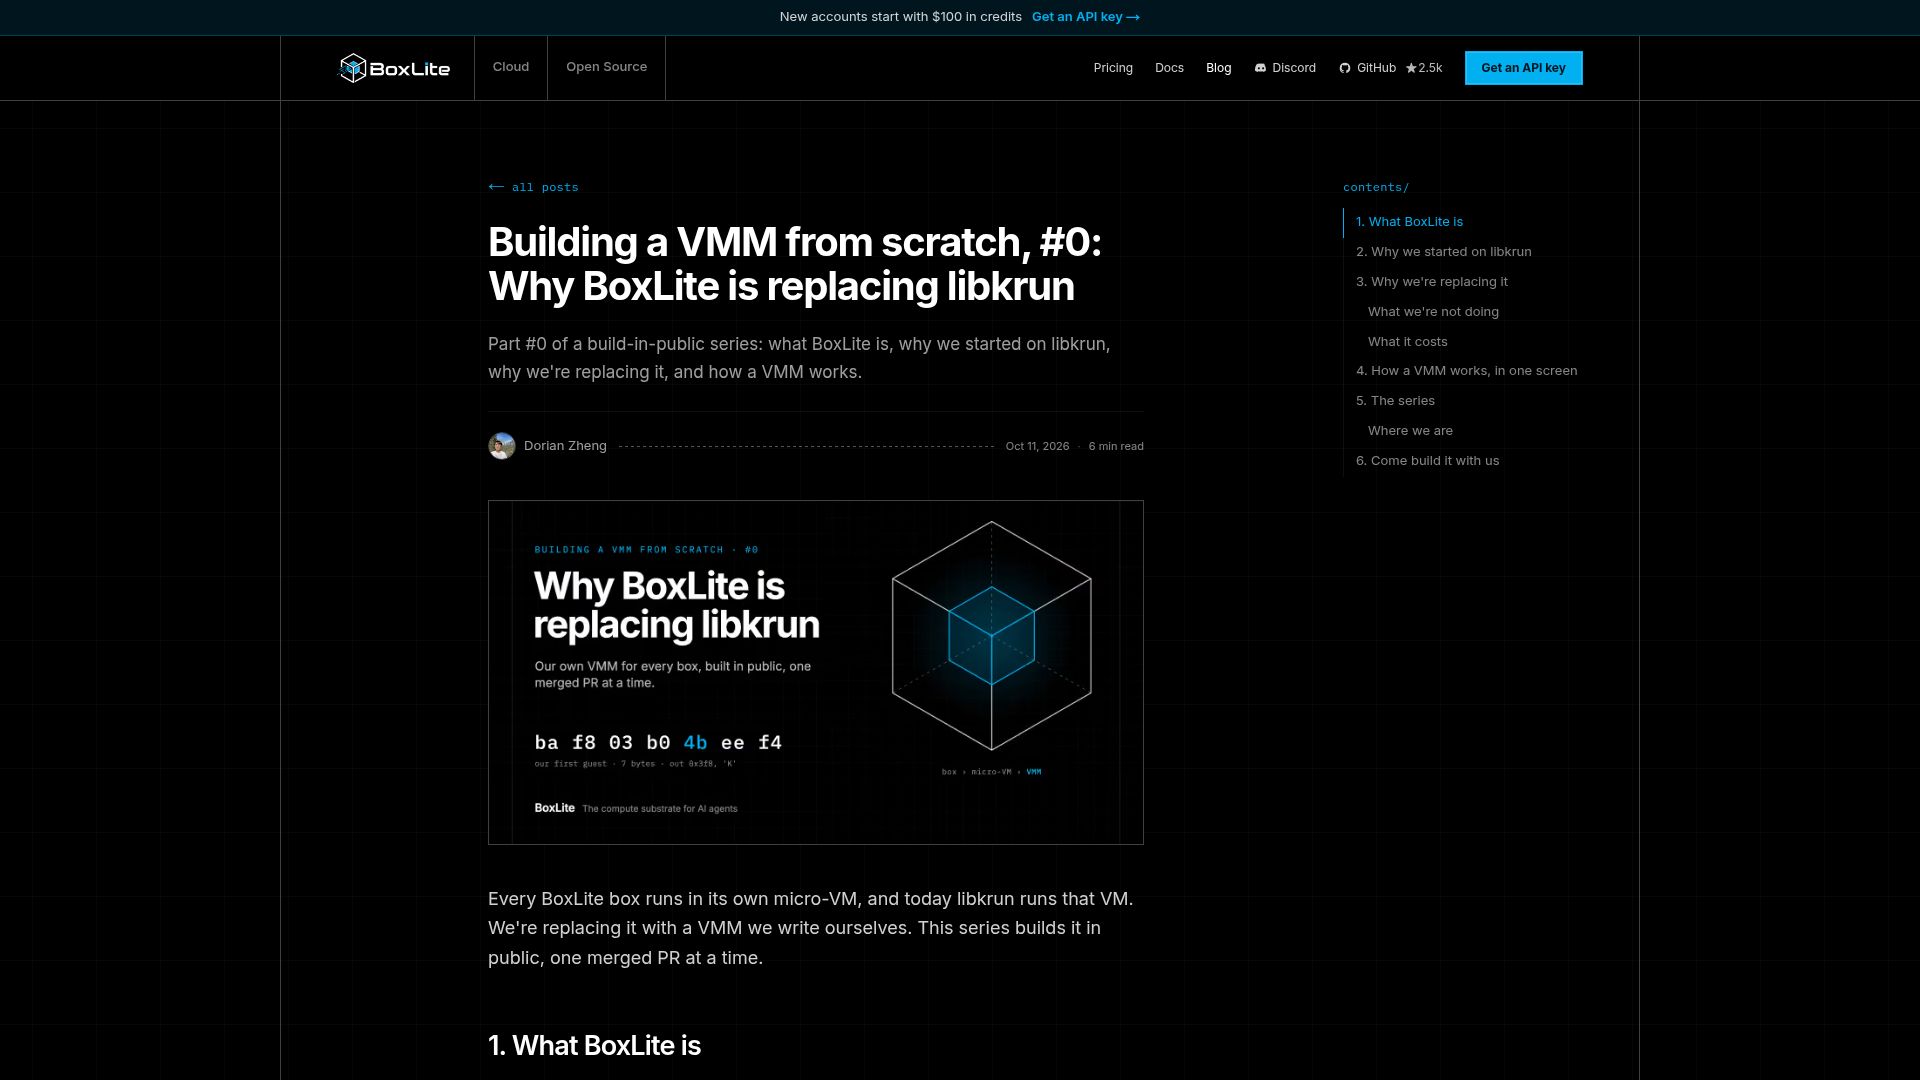
Task: Open the Discord link text
Action: tap(1294, 68)
